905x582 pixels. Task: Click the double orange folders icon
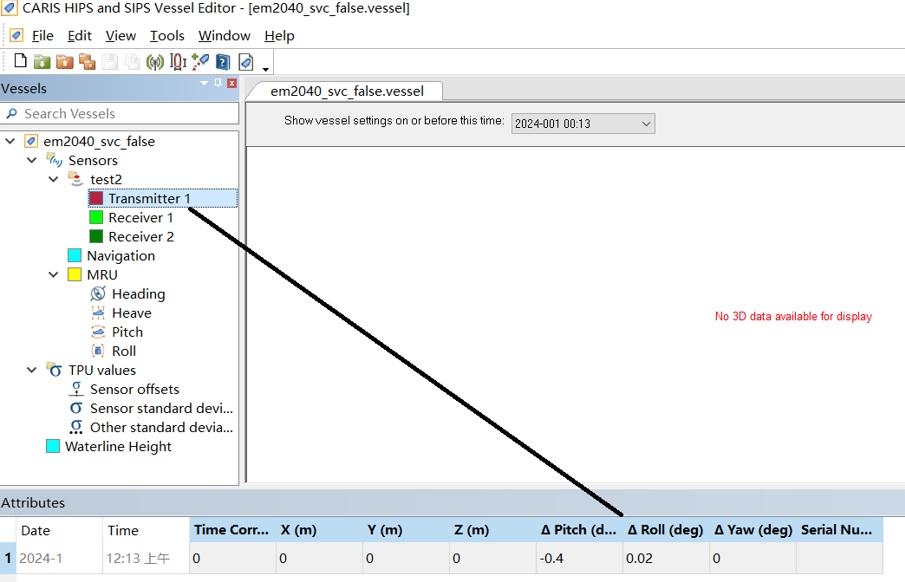point(87,61)
